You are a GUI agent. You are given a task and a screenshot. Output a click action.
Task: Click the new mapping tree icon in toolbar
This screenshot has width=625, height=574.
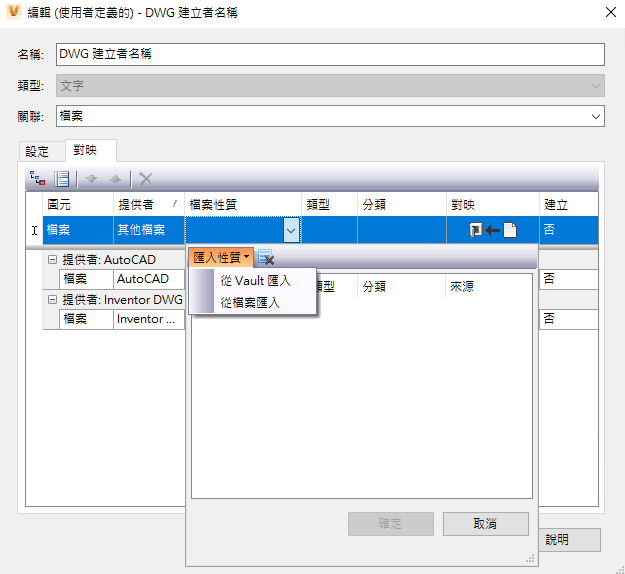(38, 179)
